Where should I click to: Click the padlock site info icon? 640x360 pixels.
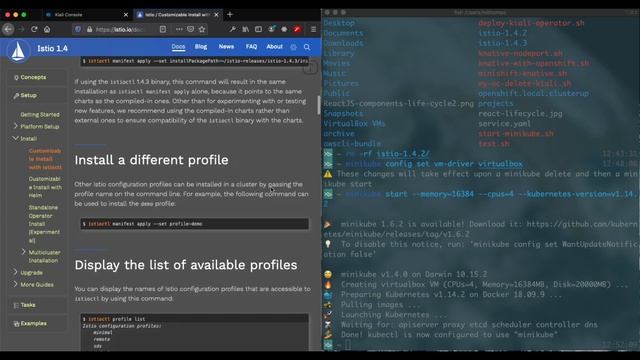(89, 29)
